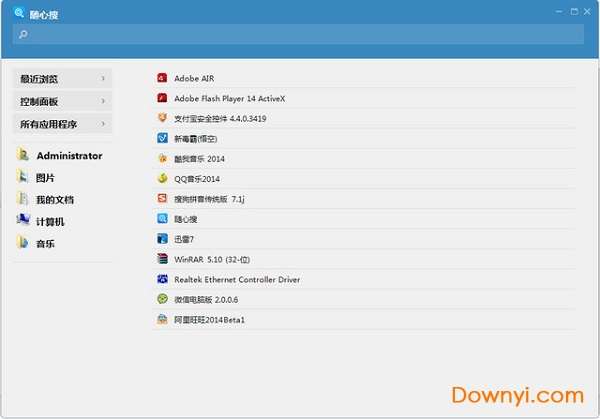
Task: Select the QQ音乐2014 text
Action: (197, 179)
